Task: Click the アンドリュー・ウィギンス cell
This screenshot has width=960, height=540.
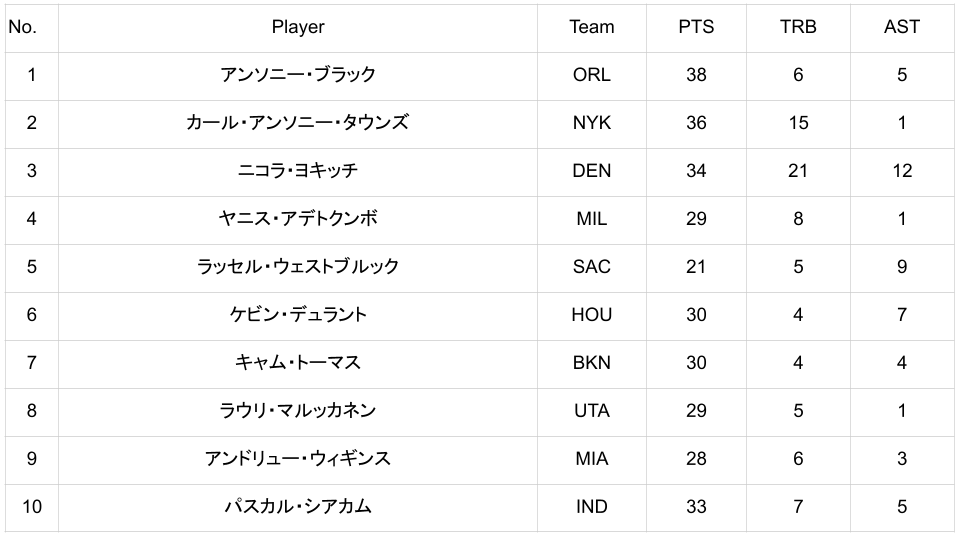Action: pyautogui.click(x=298, y=459)
